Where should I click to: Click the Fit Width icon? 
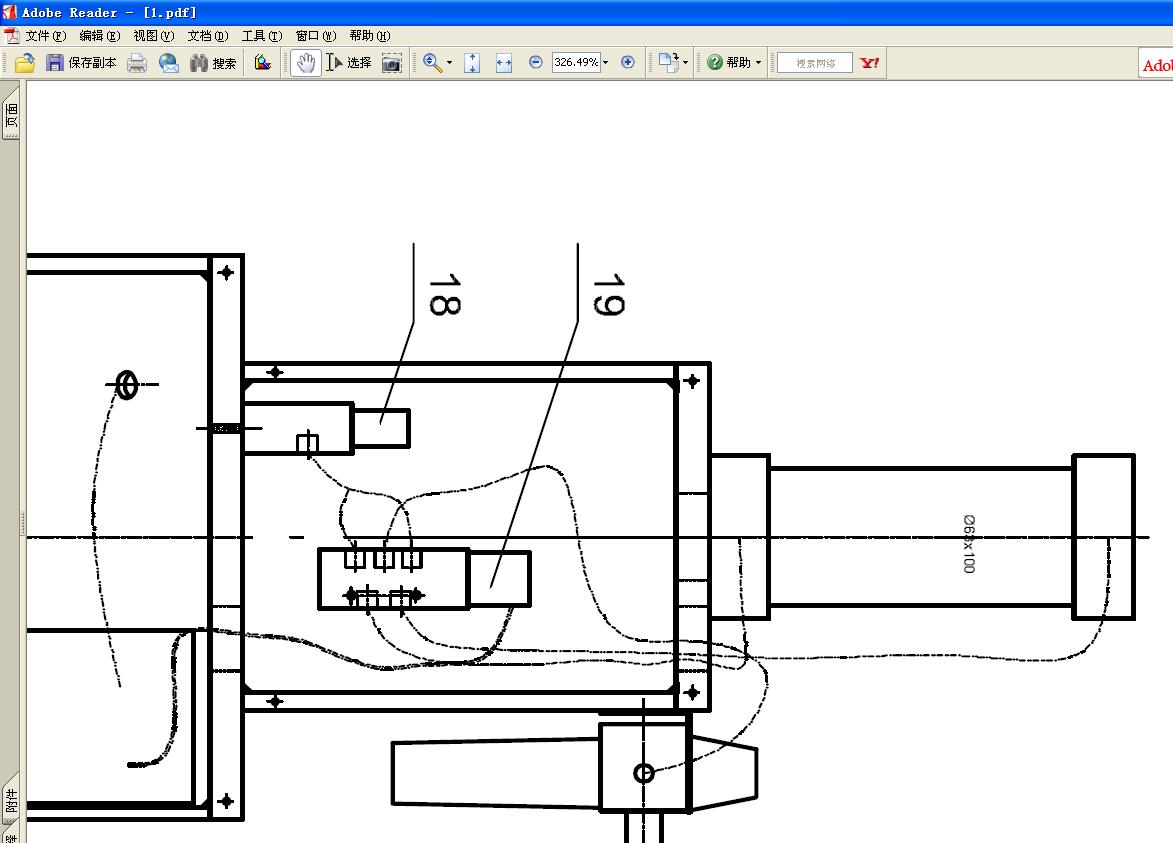pos(504,63)
